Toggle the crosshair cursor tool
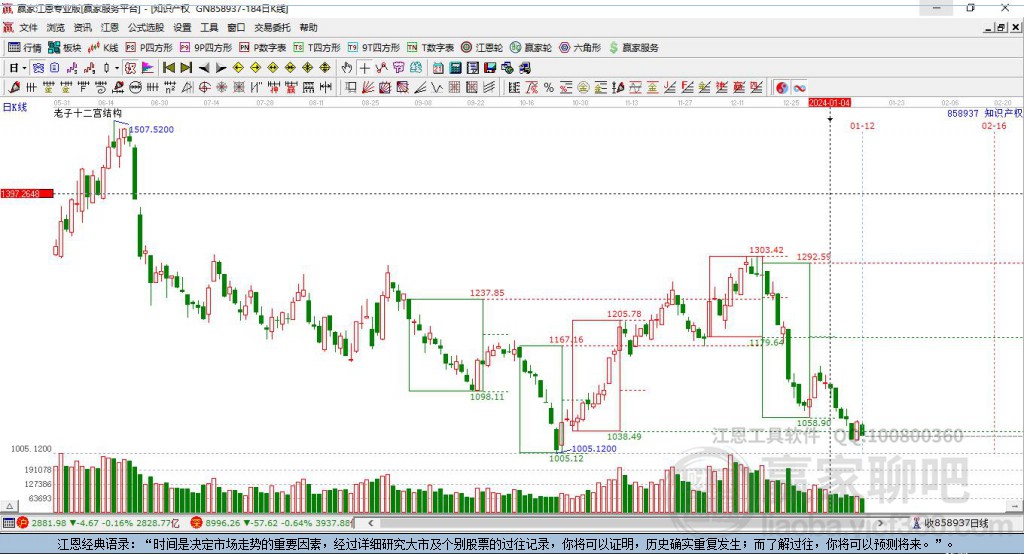The width and height of the screenshot is (1024, 554). (x=364, y=68)
